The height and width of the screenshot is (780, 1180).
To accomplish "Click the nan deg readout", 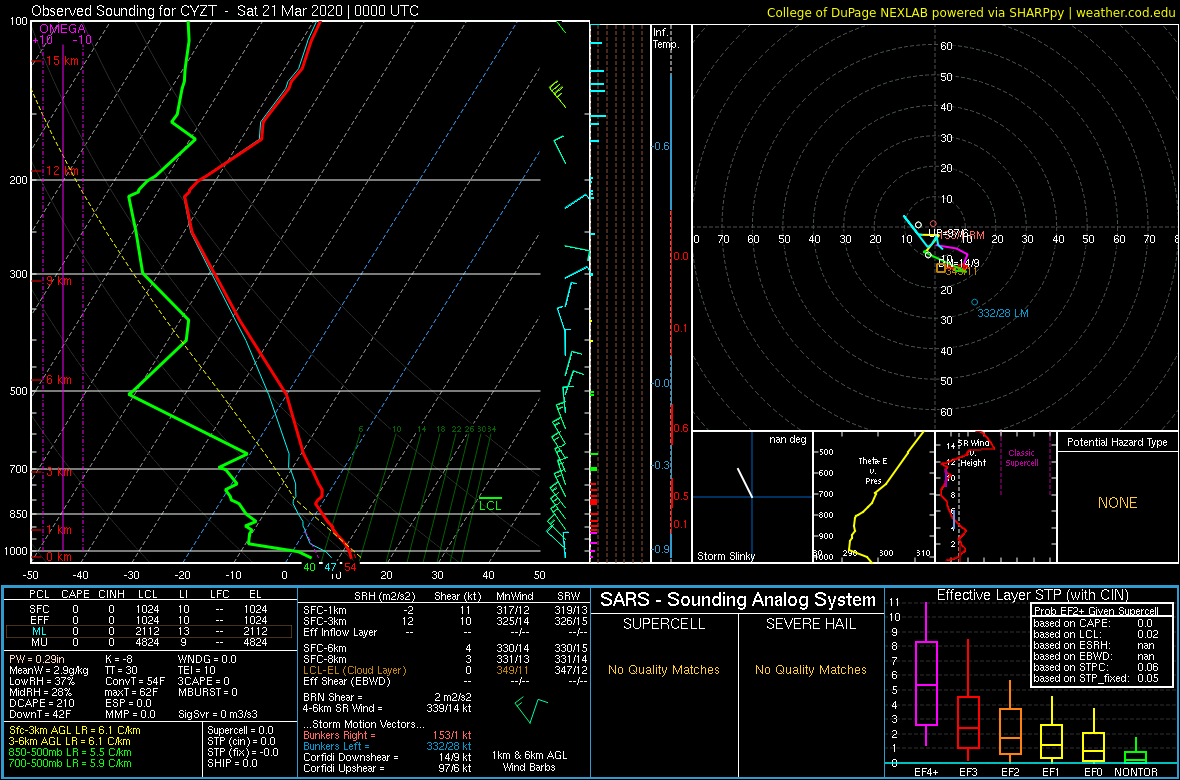I will [x=786, y=440].
